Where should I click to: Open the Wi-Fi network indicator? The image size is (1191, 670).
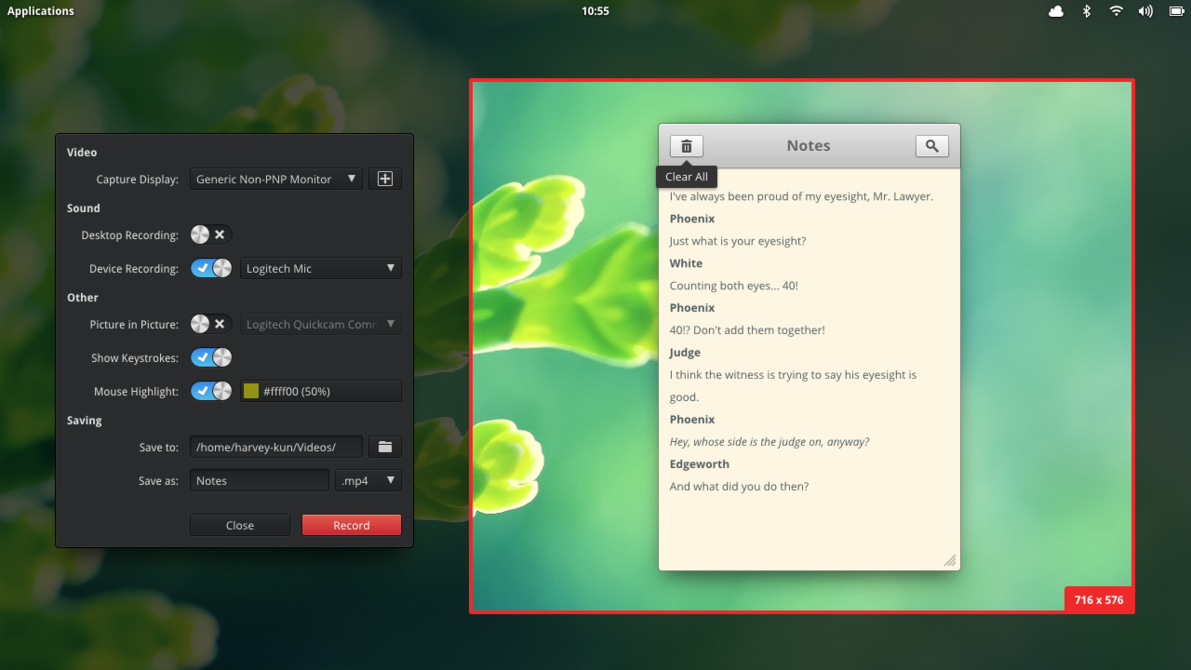click(1116, 11)
